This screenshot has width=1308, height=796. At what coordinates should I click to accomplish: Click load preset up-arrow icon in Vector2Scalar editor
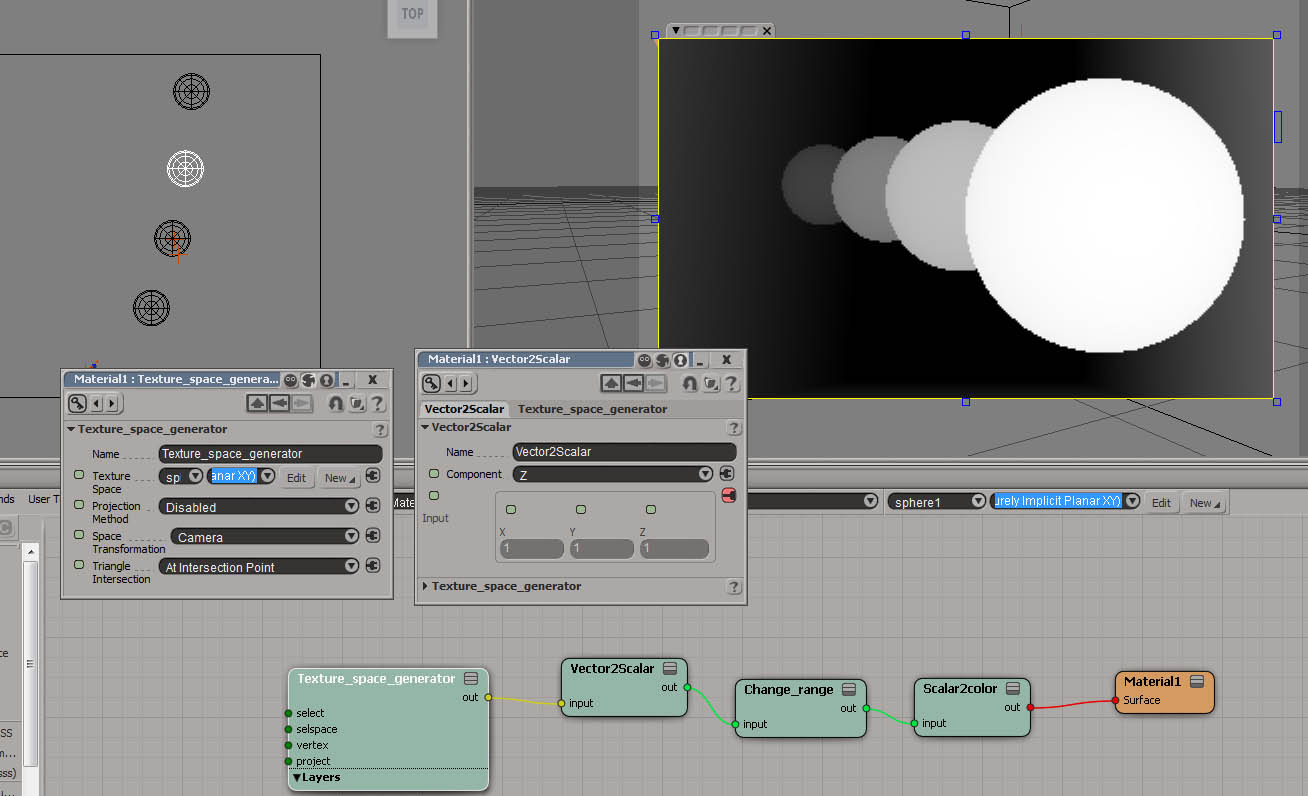[x=611, y=383]
